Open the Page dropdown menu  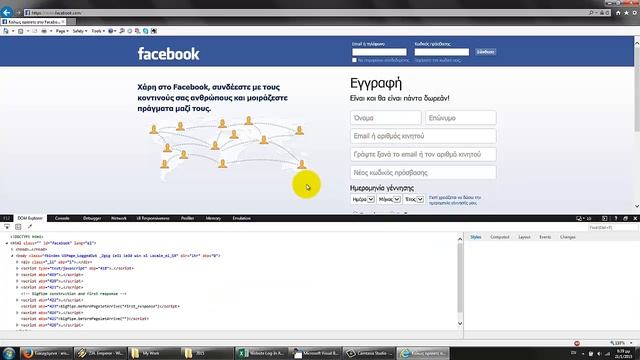pos(62,31)
